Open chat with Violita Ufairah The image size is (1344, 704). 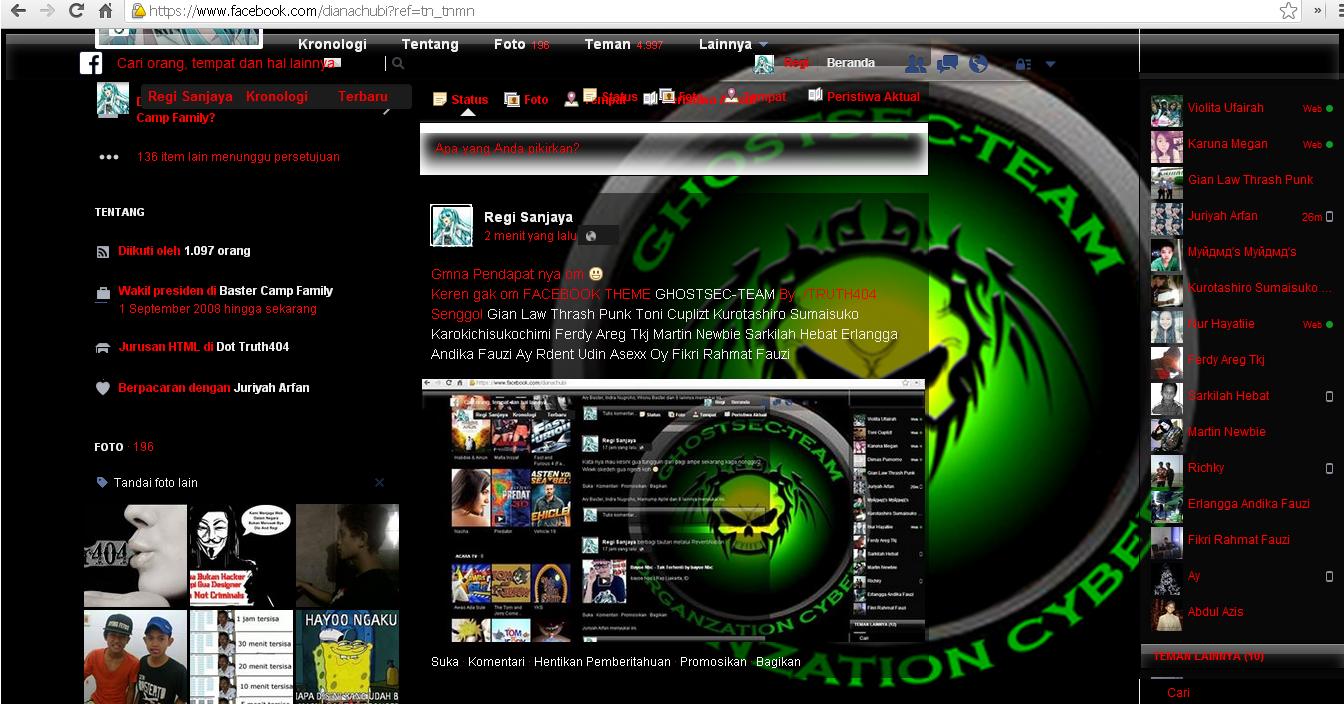tap(1241, 108)
